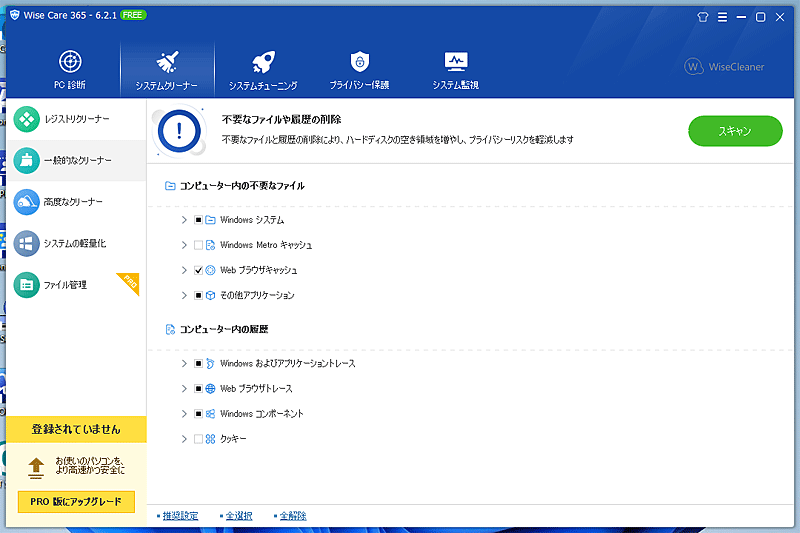Expand the Windows システム row

(x=184, y=220)
